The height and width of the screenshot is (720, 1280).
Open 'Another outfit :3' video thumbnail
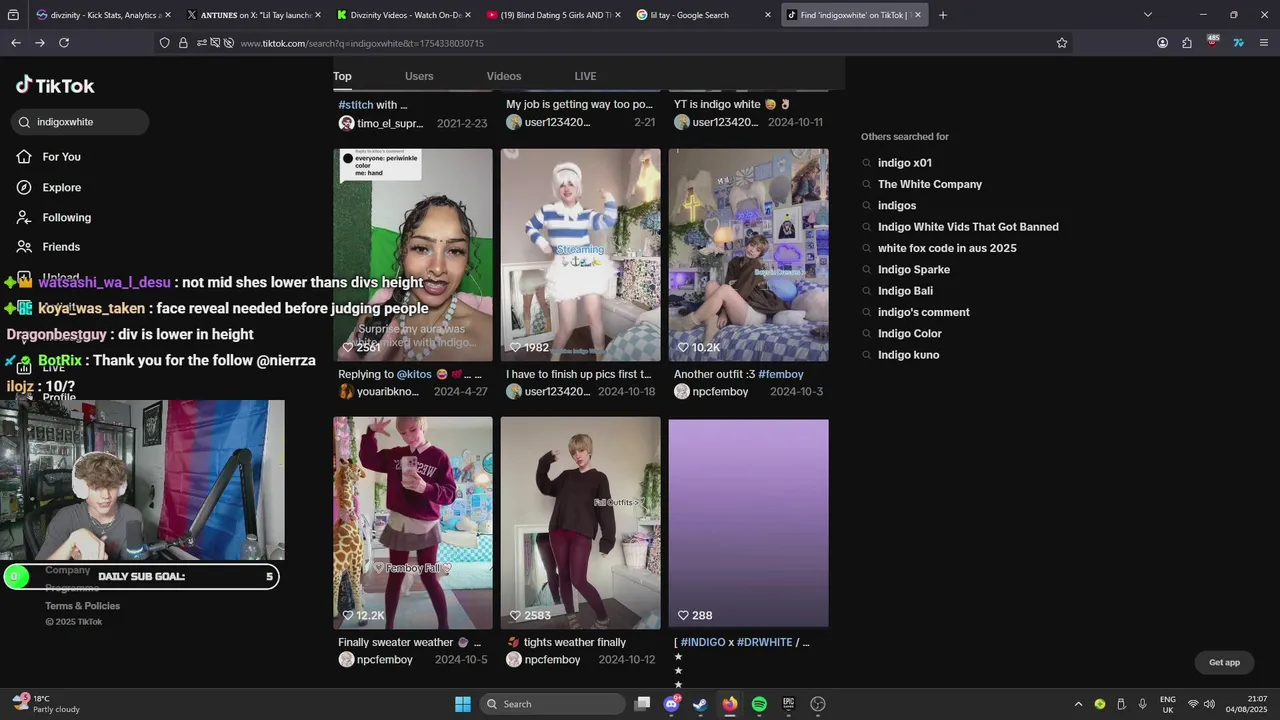pyautogui.click(x=748, y=255)
